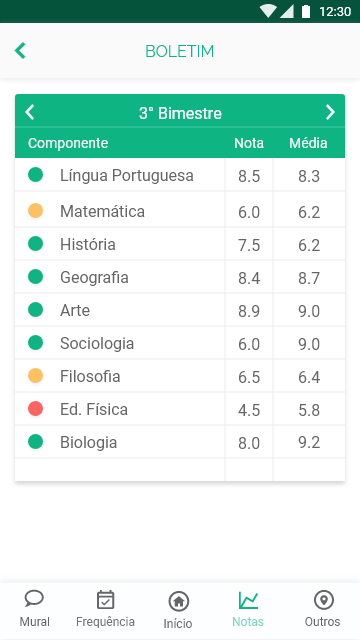Tap the back arrow beside BOLETIM
Image resolution: width=360 pixels, height=640 pixels.
pos(20,51)
